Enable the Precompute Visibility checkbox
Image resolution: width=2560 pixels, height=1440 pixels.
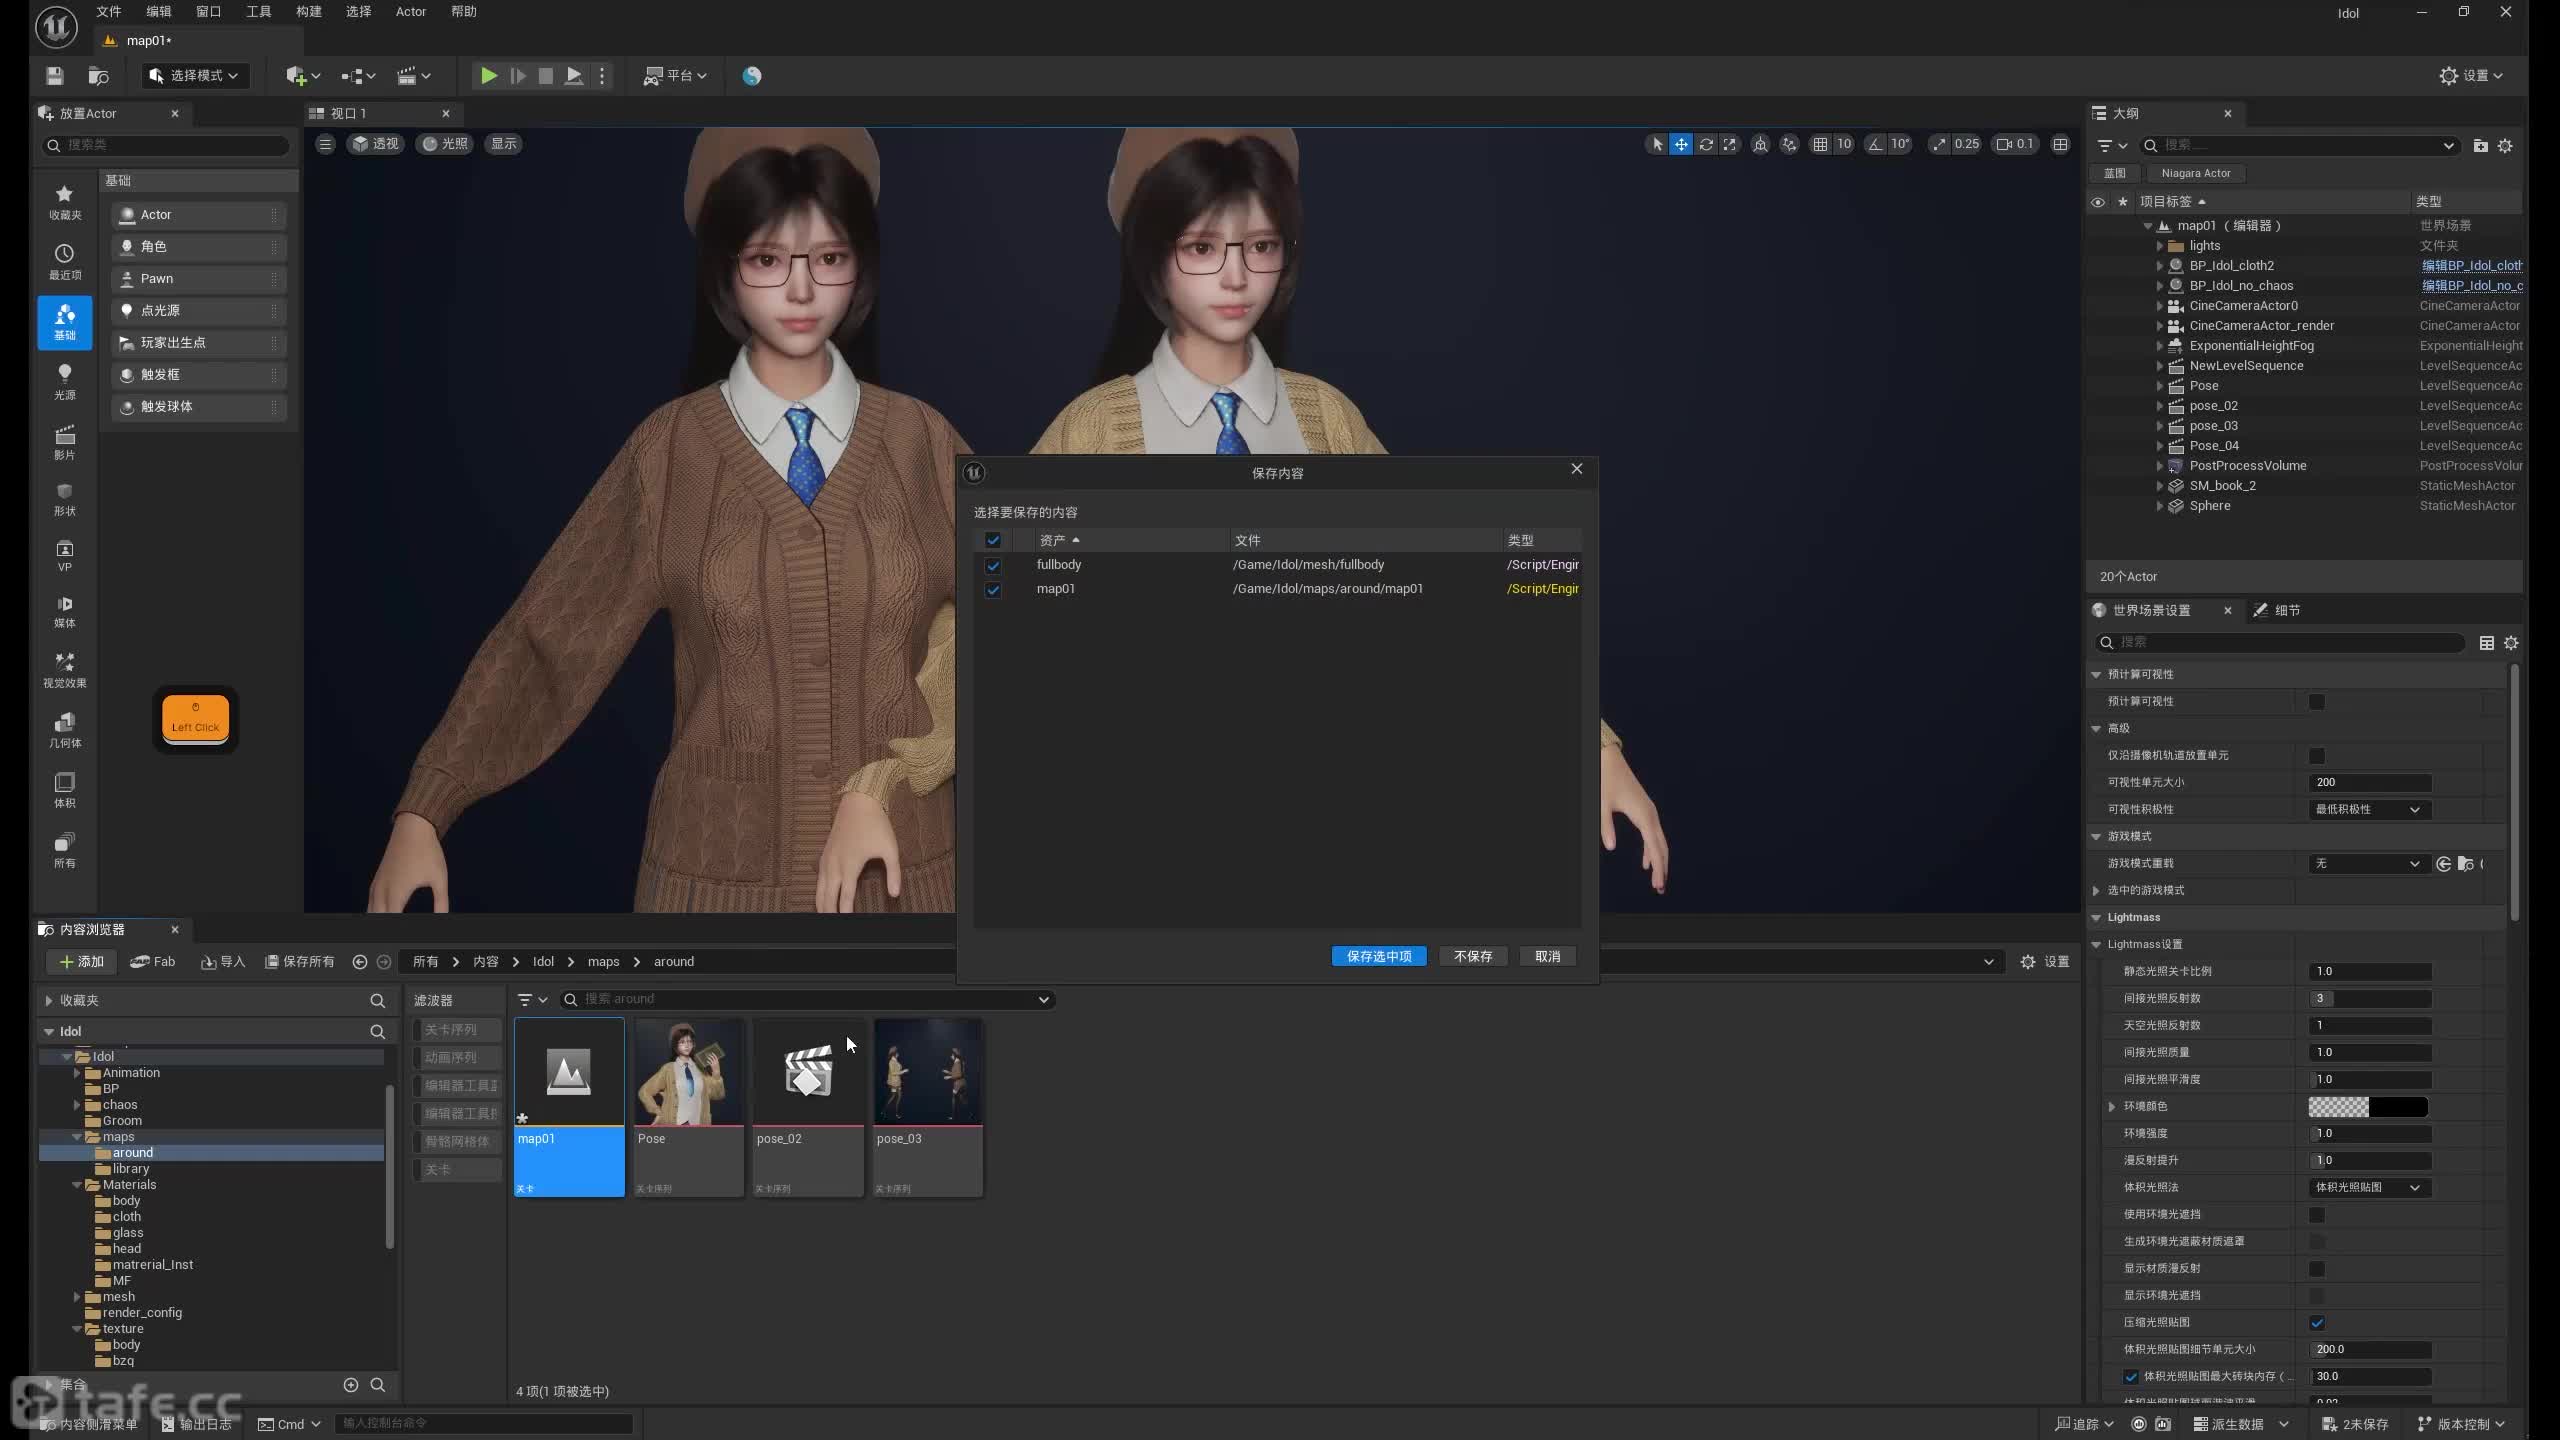(x=2317, y=702)
